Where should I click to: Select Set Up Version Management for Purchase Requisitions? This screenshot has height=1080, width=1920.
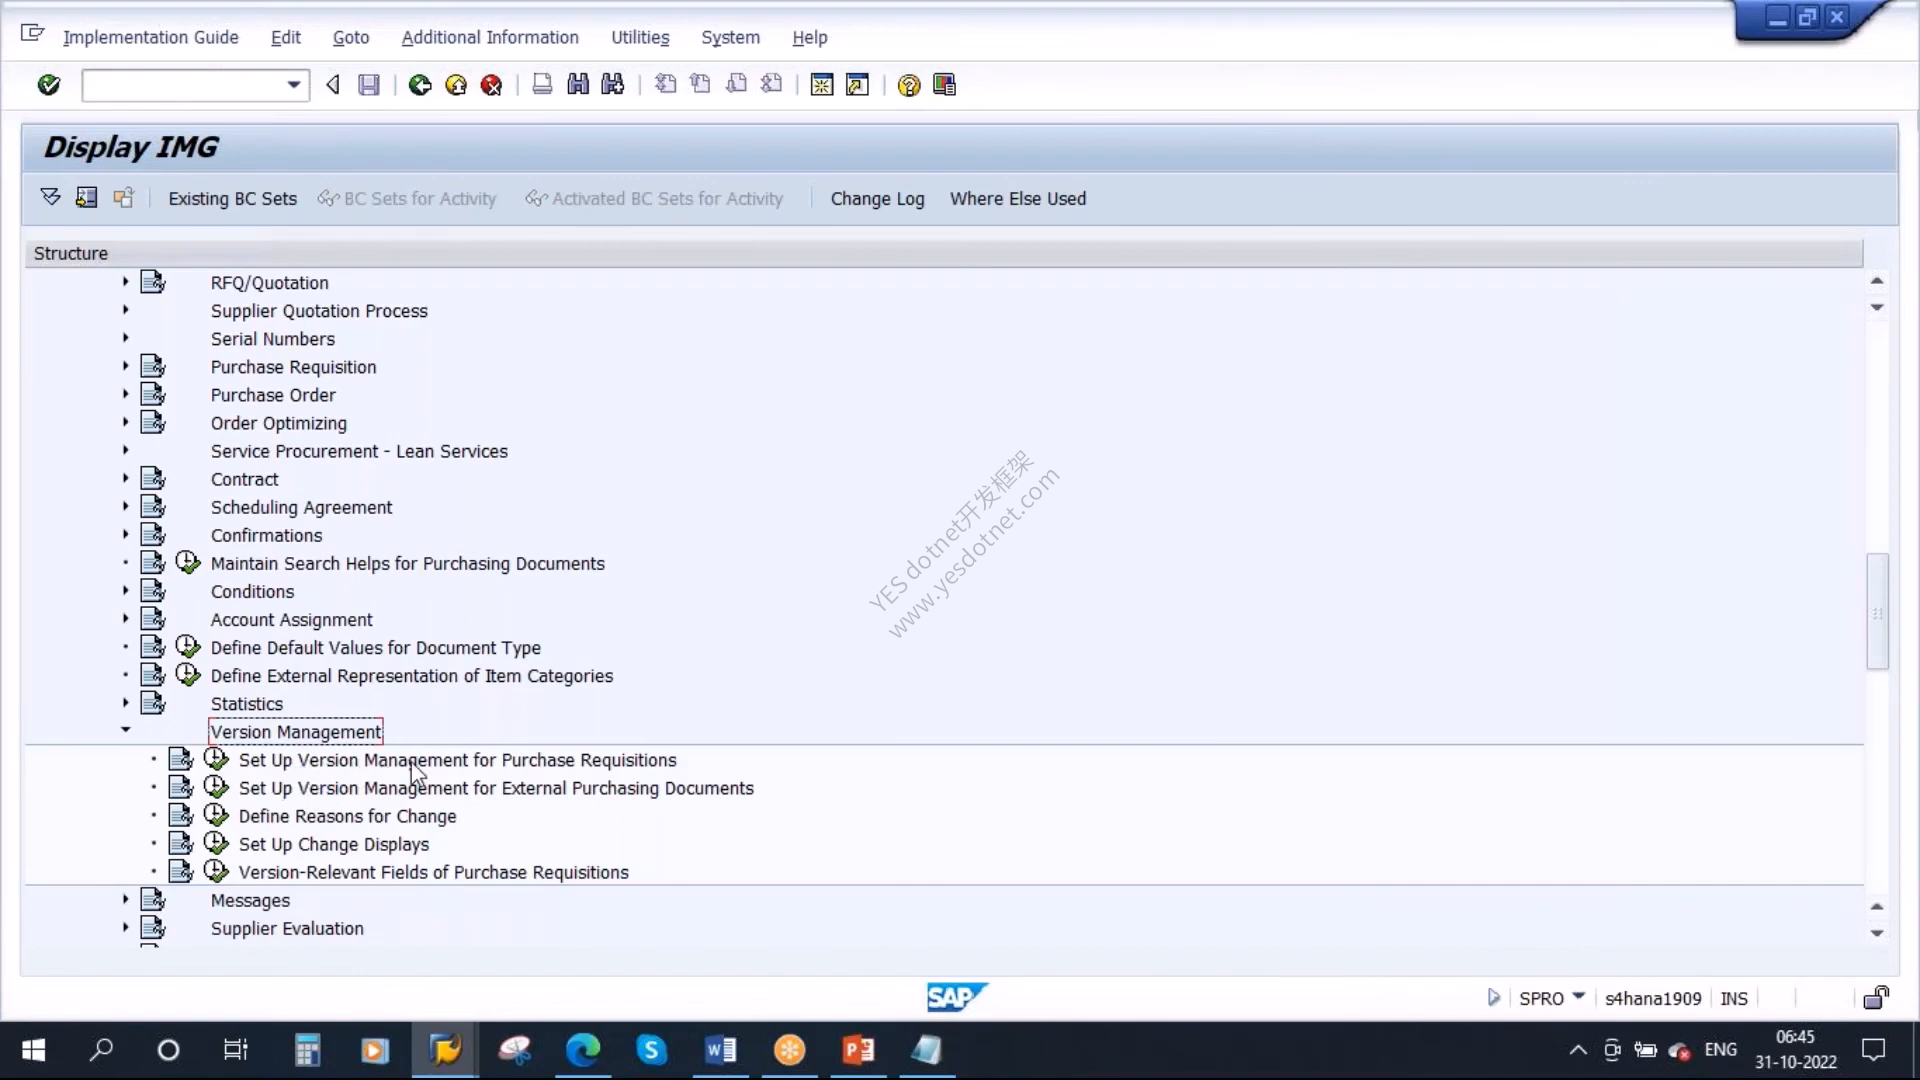click(458, 760)
